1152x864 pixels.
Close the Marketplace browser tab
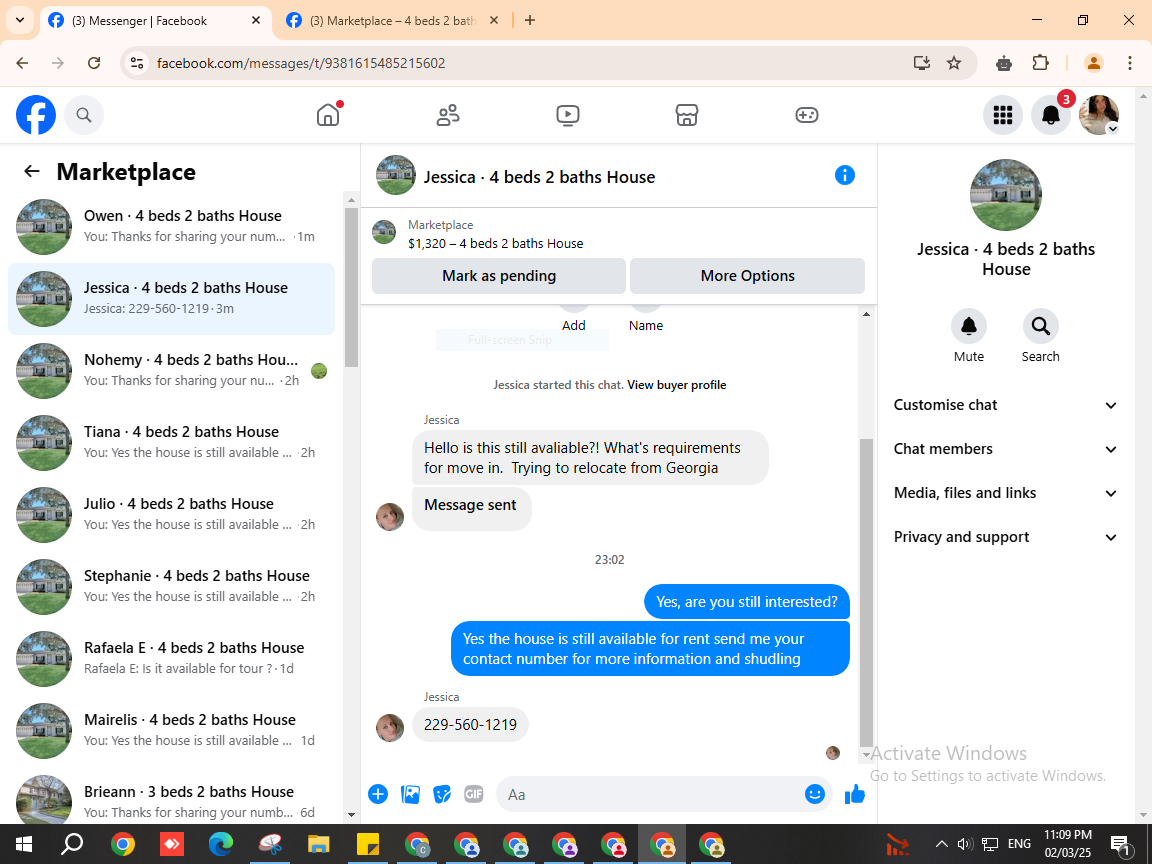coord(494,21)
